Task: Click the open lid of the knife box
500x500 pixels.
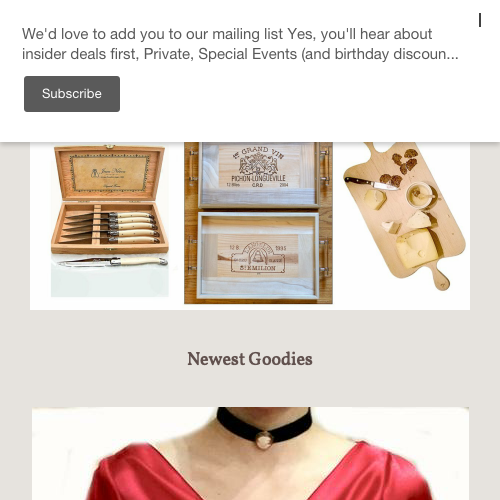Action: (110, 172)
